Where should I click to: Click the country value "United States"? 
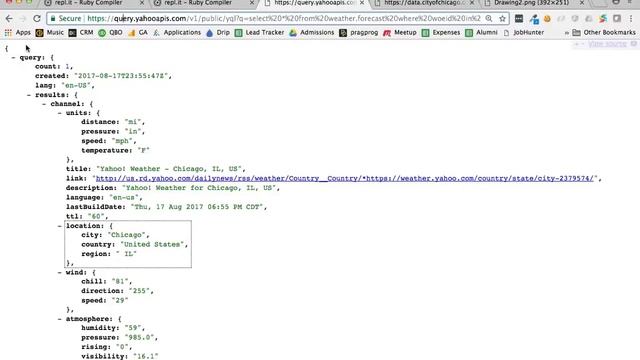(x=153, y=244)
